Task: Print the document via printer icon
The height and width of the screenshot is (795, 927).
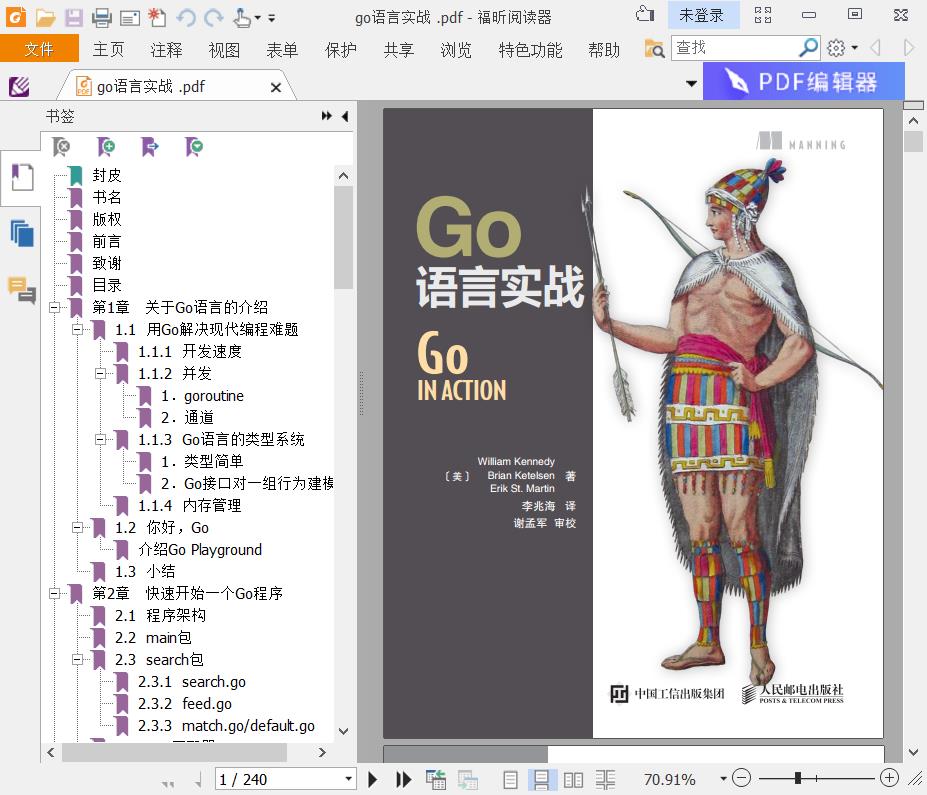Action: (102, 18)
